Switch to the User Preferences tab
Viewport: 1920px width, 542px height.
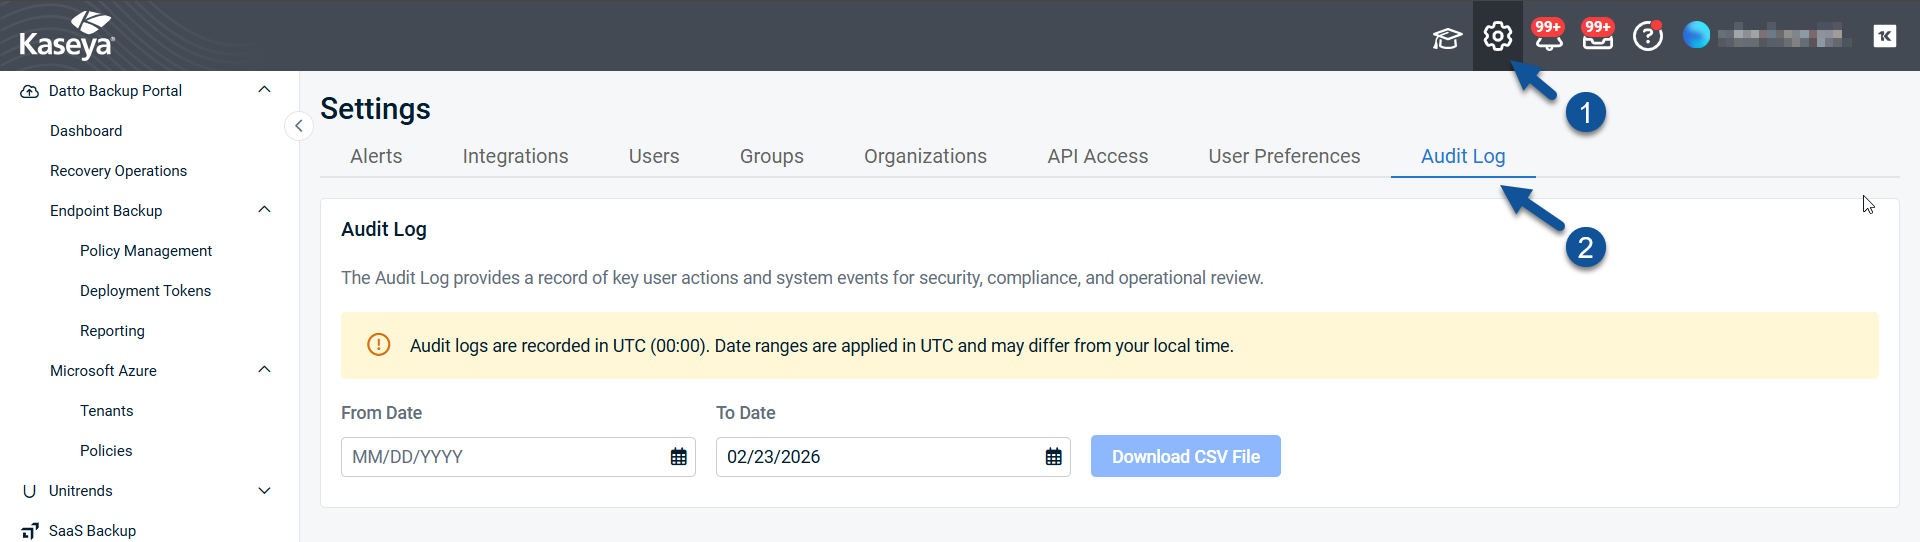tap(1284, 156)
